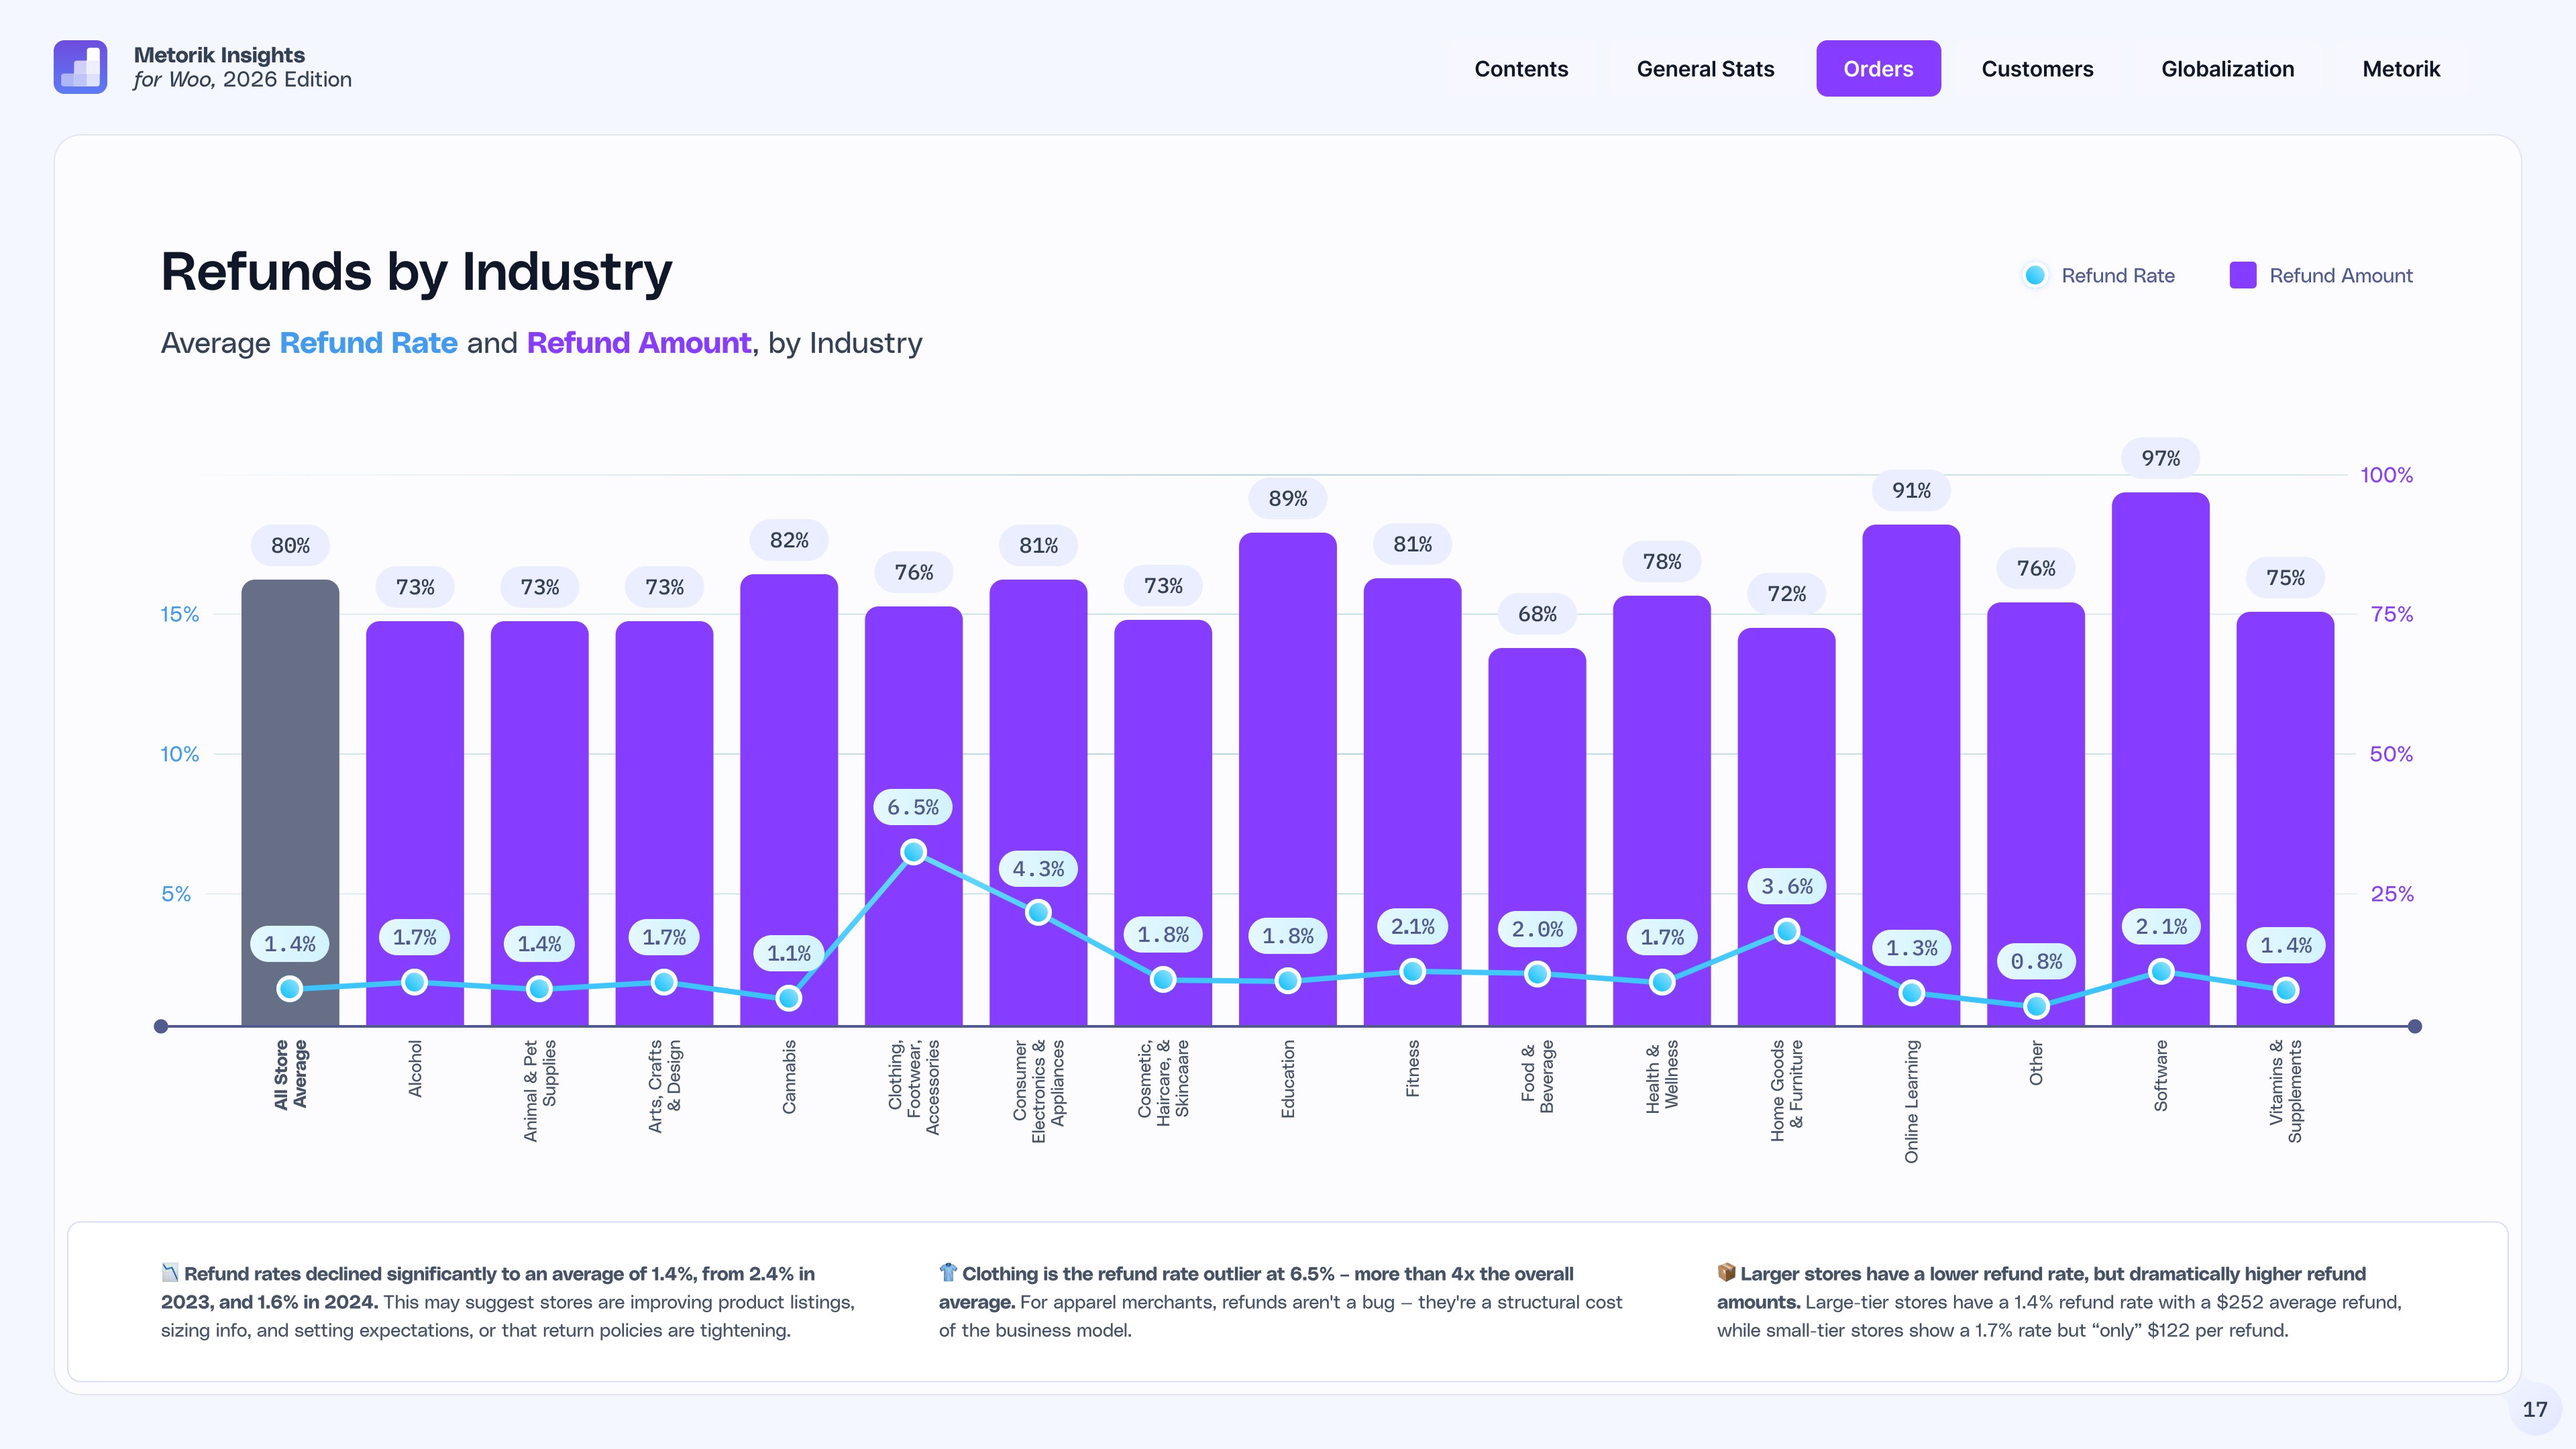Navigate to the Customers section
2576x1449 pixels.
pyautogui.click(x=2037, y=69)
